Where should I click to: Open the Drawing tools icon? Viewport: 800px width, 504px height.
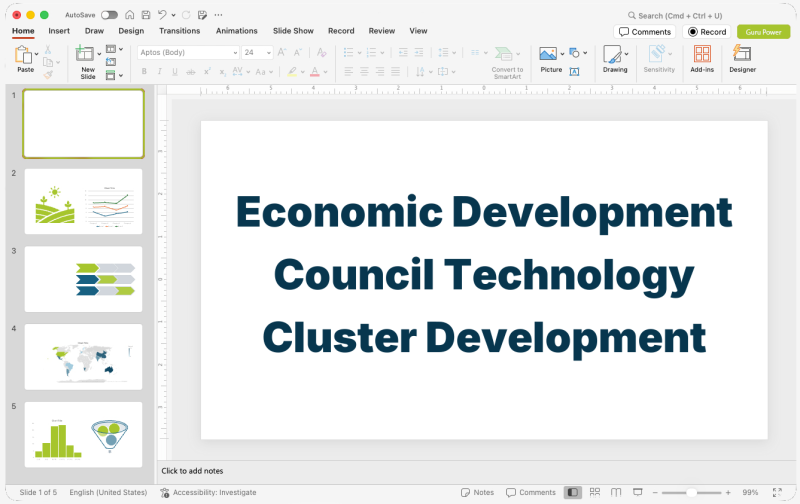coord(612,54)
